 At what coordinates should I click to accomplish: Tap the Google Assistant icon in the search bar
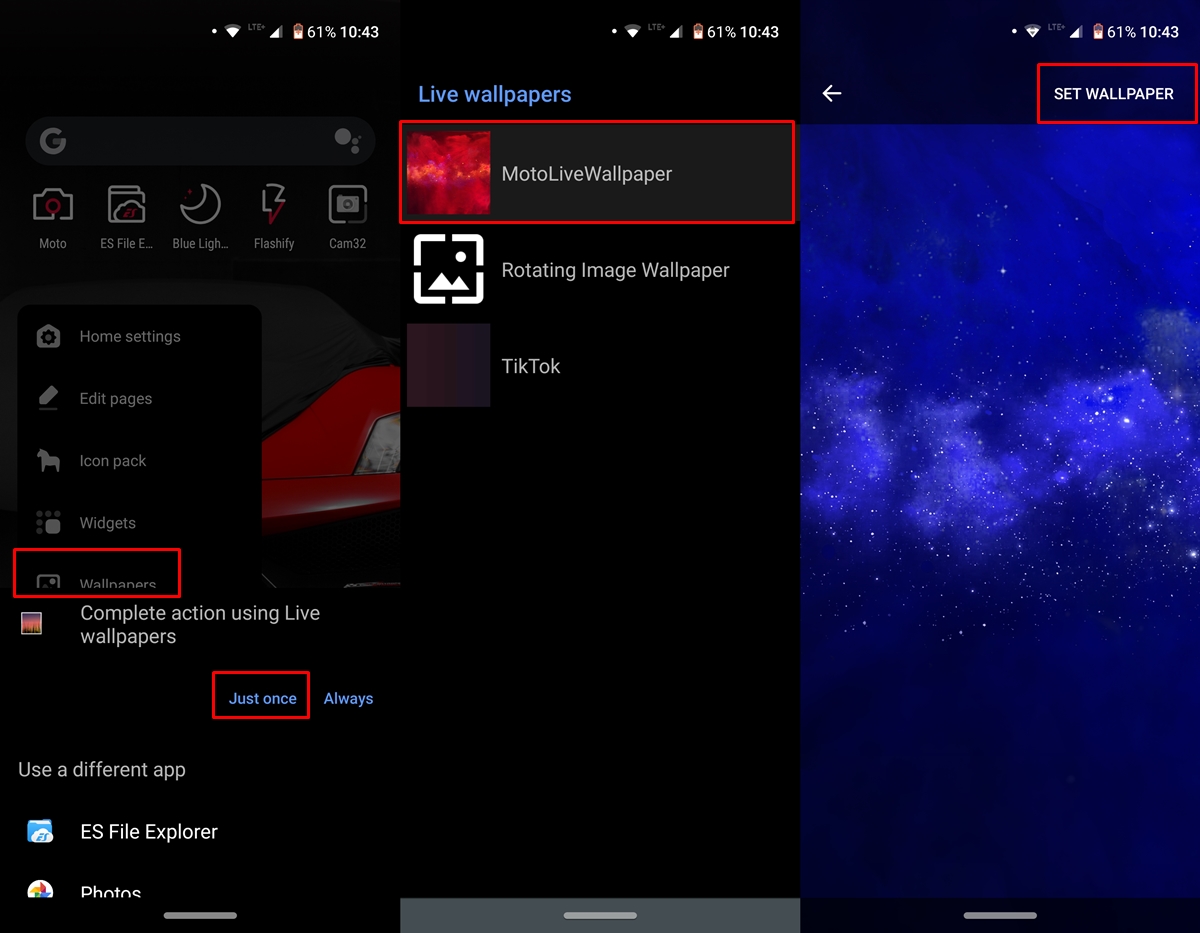click(347, 141)
